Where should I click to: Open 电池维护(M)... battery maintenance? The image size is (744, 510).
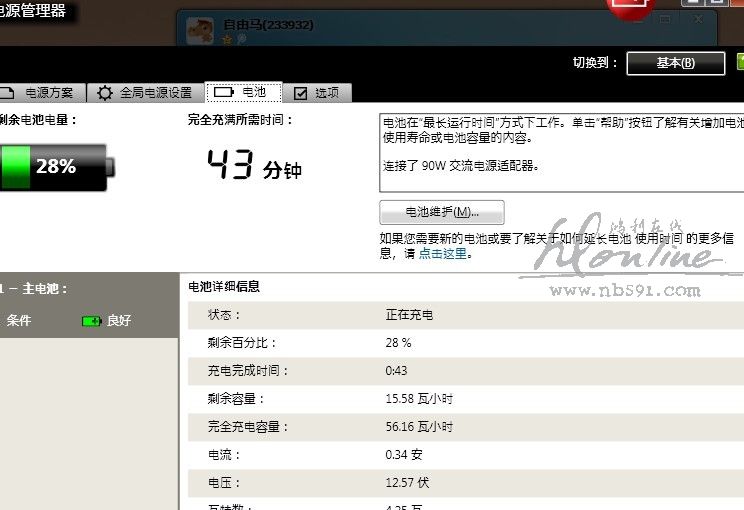click(x=441, y=212)
